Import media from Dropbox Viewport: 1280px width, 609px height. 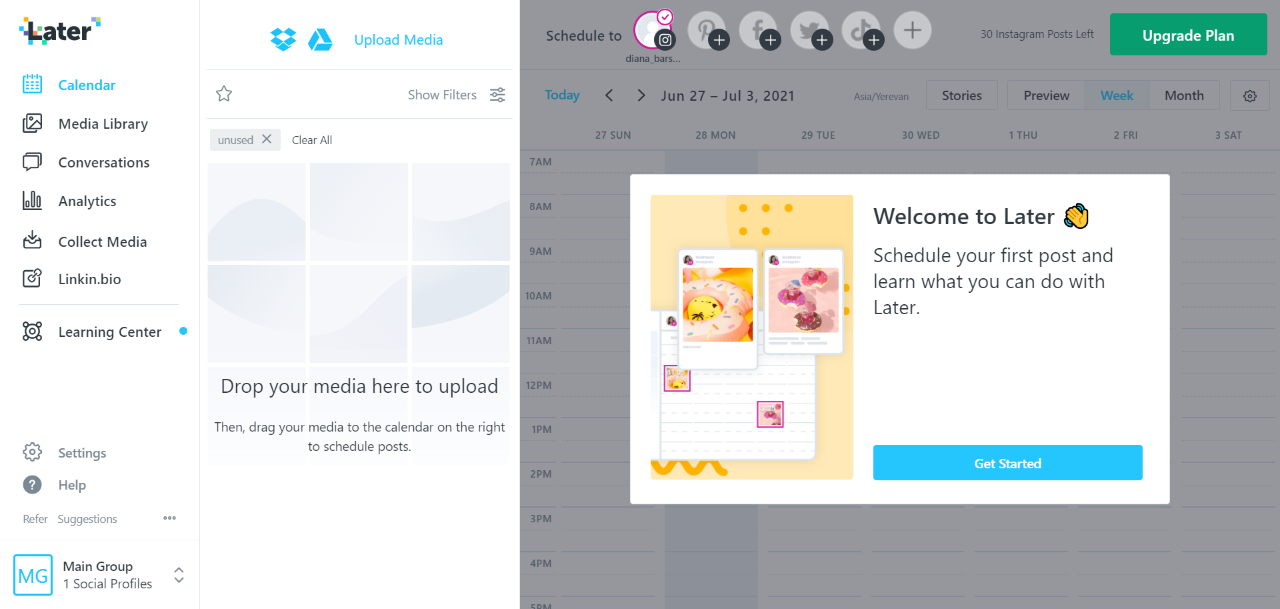pyautogui.click(x=283, y=40)
